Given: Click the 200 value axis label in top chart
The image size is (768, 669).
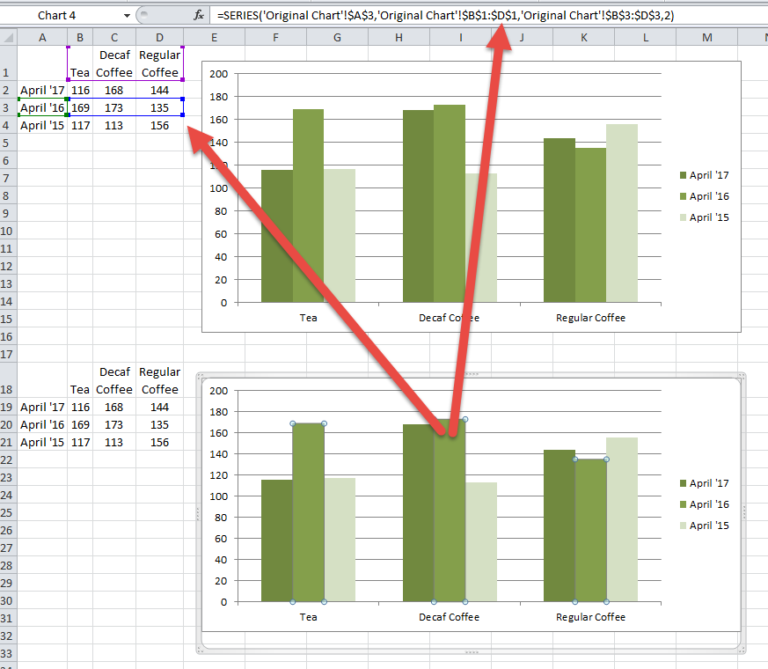Looking at the screenshot, I should pos(218,74).
